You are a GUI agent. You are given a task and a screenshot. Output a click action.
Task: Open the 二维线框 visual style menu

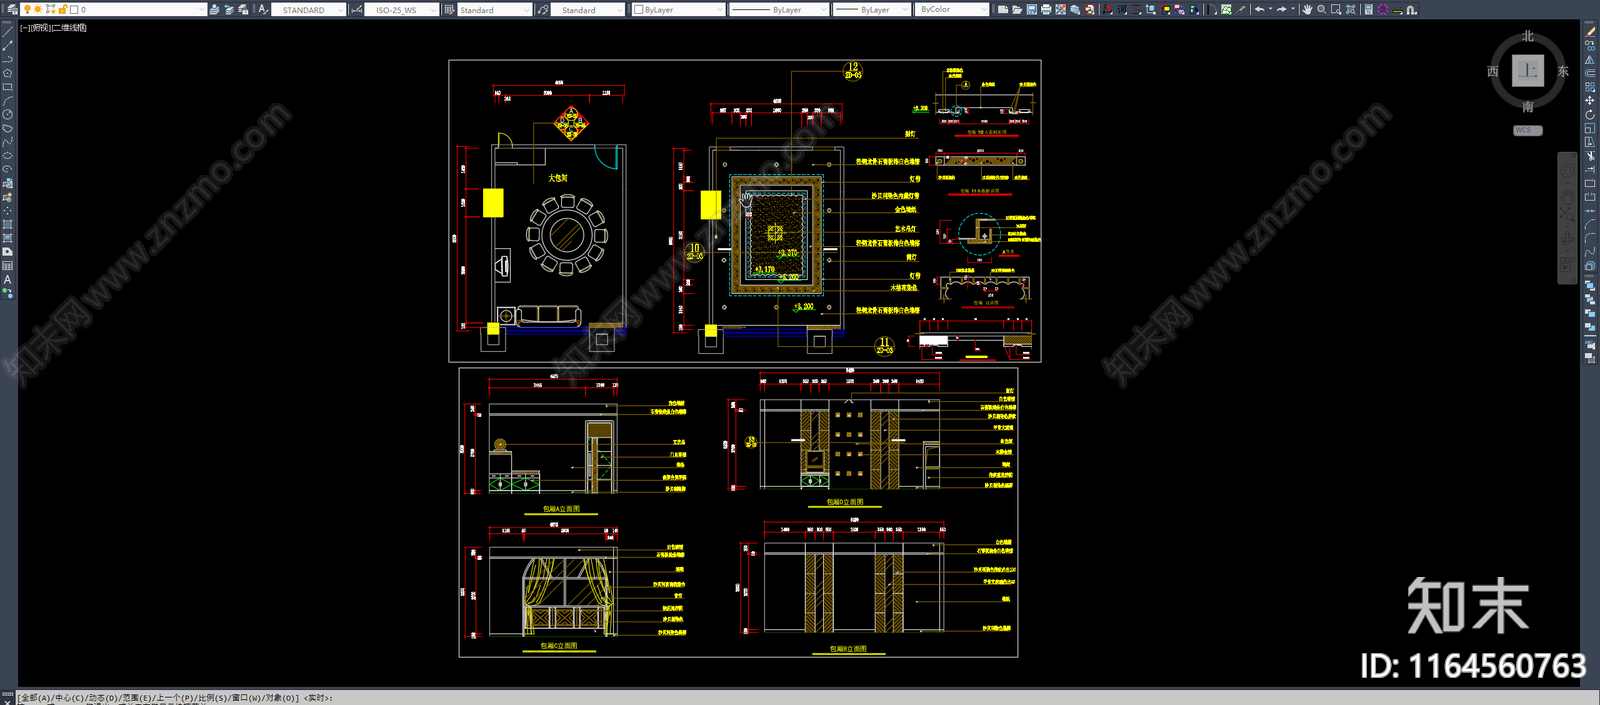[x=70, y=28]
